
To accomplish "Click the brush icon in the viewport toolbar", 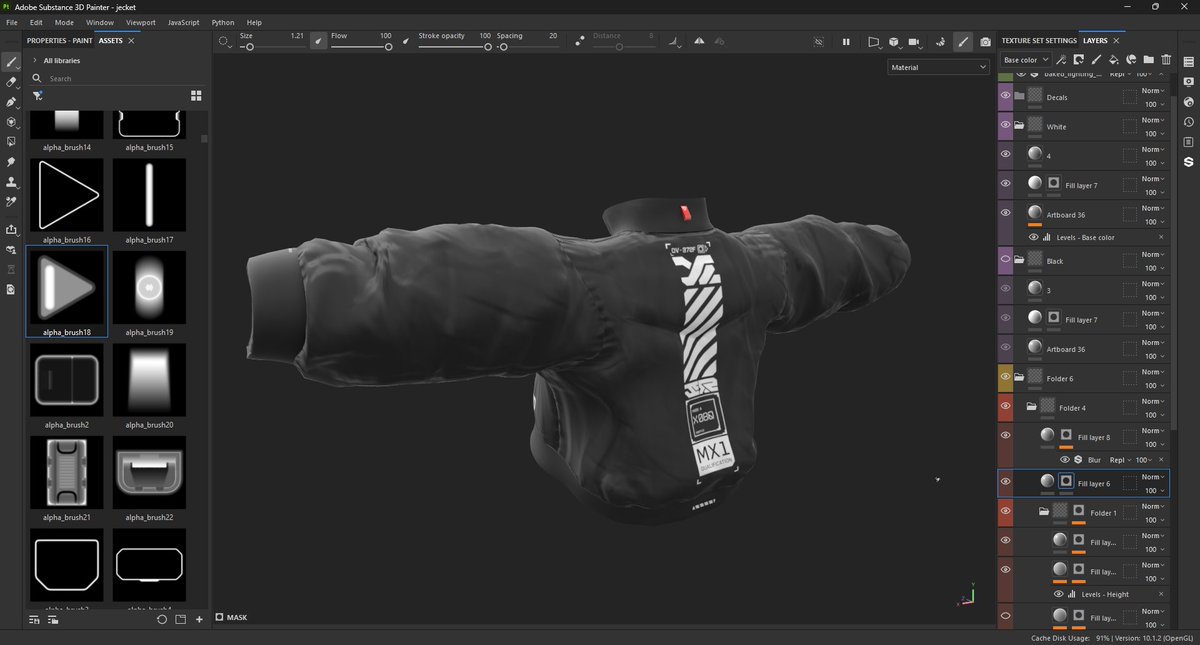I will click(963, 42).
